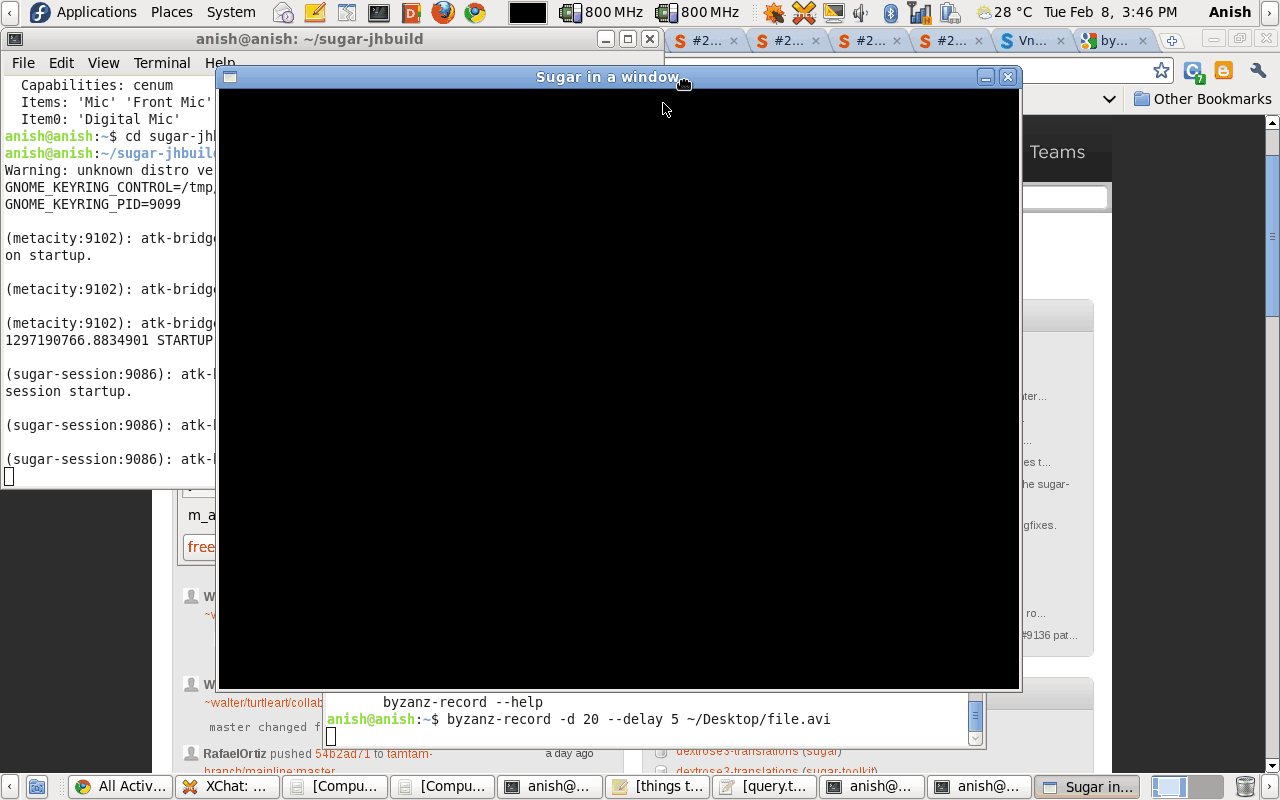This screenshot has height=800, width=1280.
Task: Click the show desktop button
Action: point(36,787)
